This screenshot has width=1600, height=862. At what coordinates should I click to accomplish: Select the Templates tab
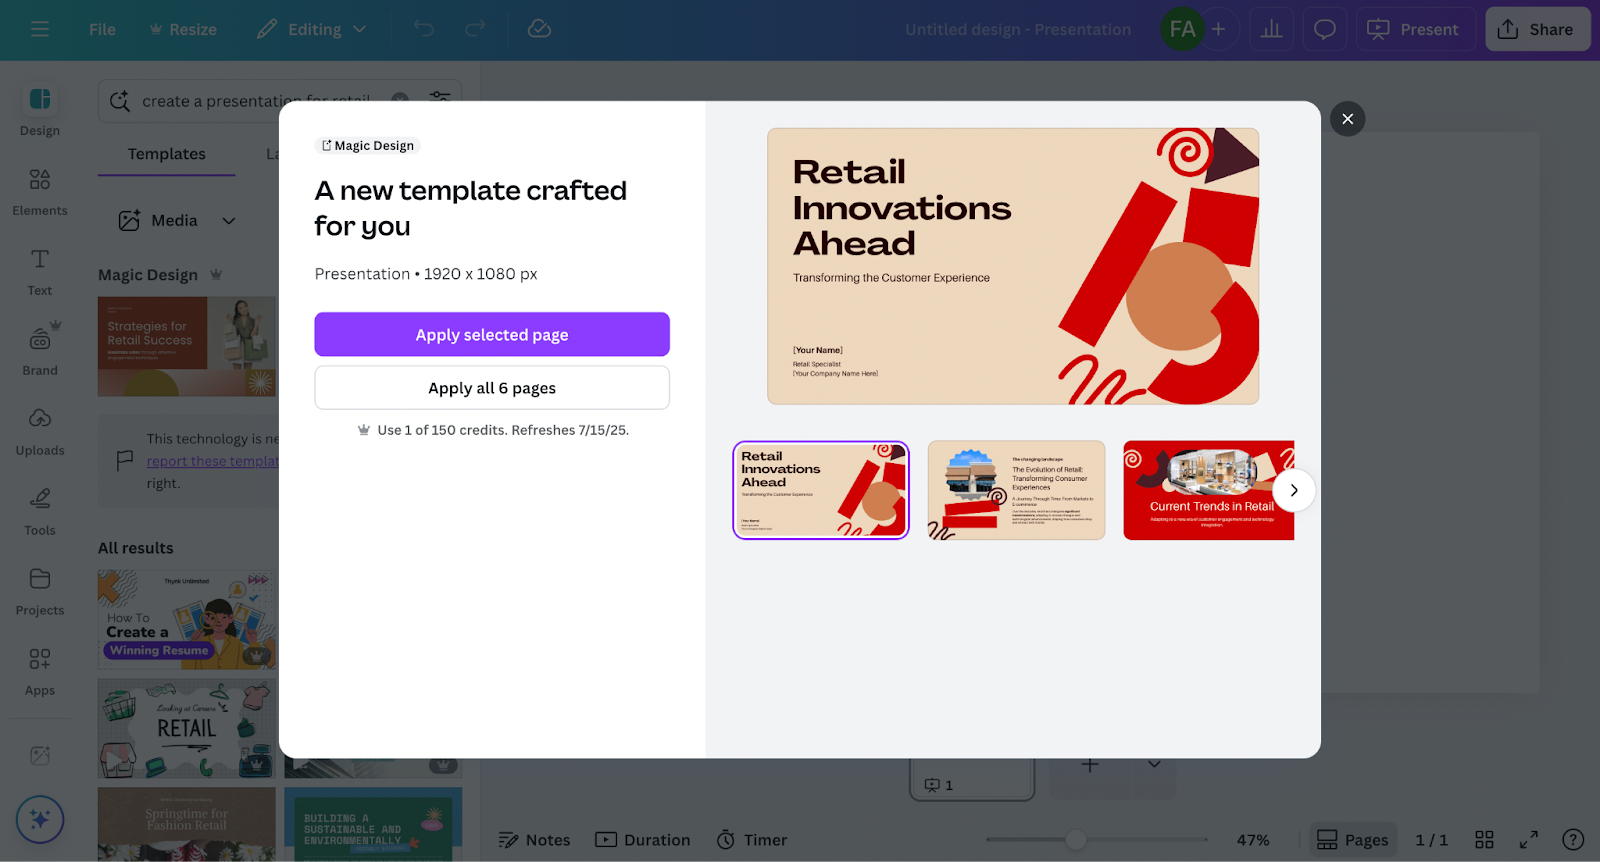click(166, 154)
